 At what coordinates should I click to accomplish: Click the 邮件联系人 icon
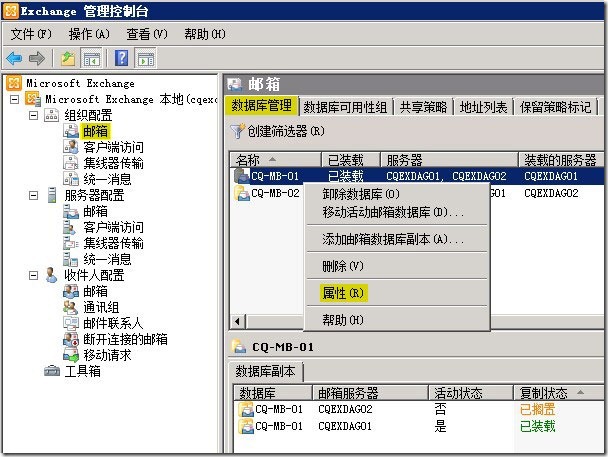[71, 323]
